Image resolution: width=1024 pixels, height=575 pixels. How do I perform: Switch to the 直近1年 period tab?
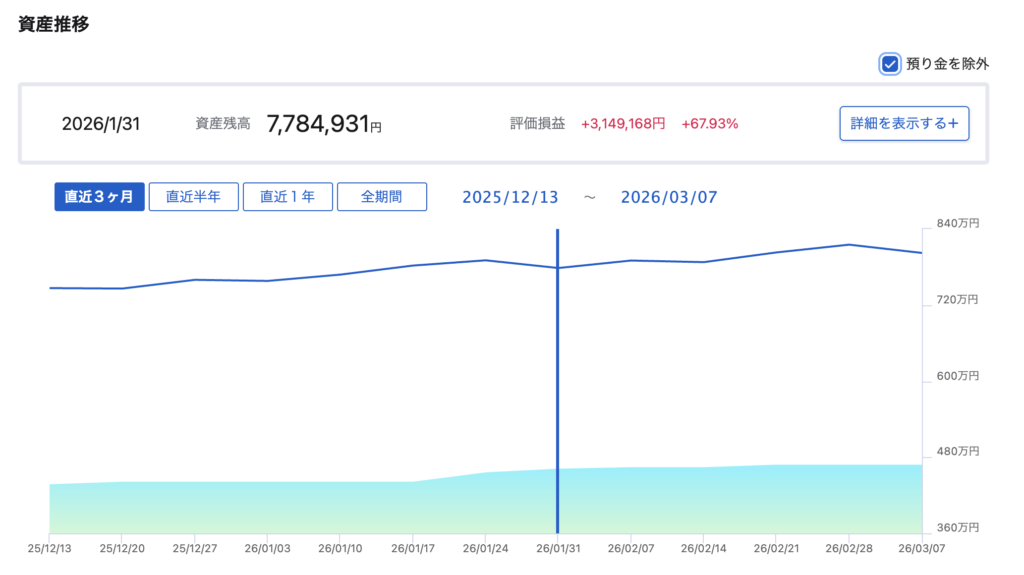coord(288,197)
